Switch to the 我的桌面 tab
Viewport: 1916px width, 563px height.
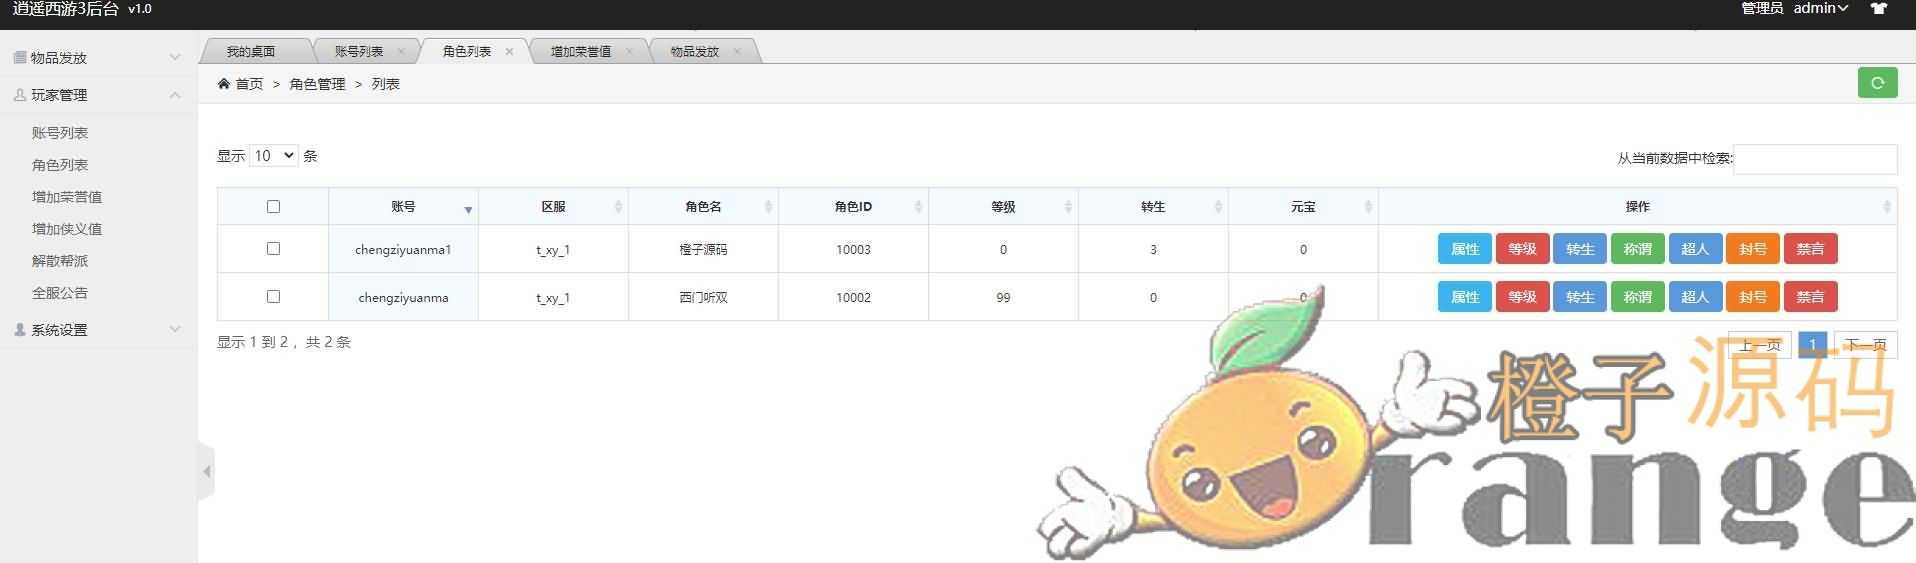coord(250,52)
